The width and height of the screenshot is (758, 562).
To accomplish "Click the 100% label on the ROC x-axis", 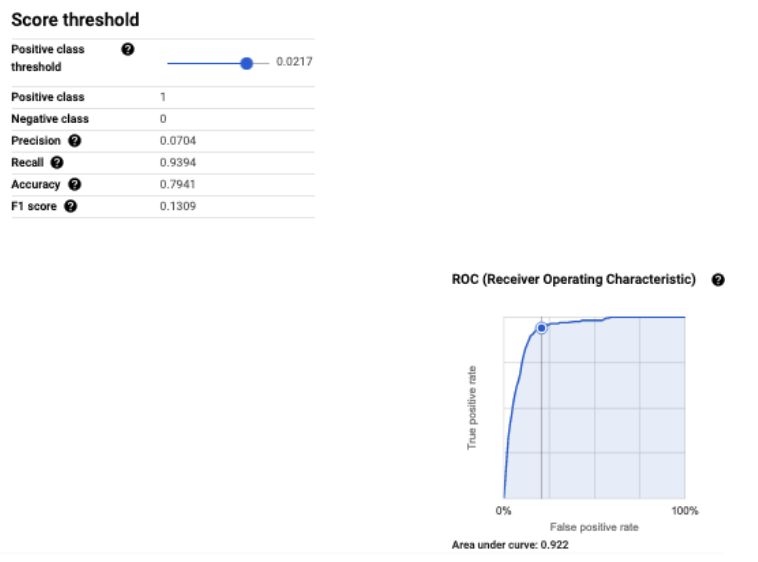I will [x=685, y=511].
